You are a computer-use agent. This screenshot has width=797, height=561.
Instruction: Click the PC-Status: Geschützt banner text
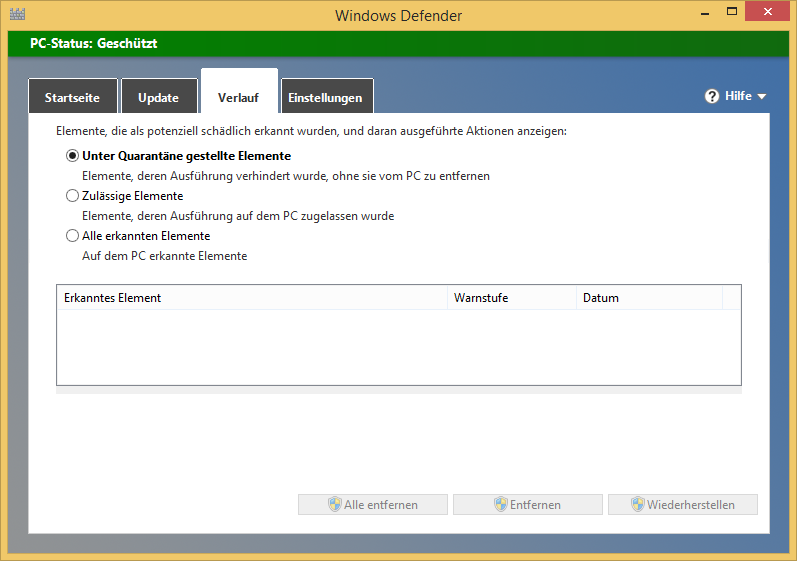point(94,43)
